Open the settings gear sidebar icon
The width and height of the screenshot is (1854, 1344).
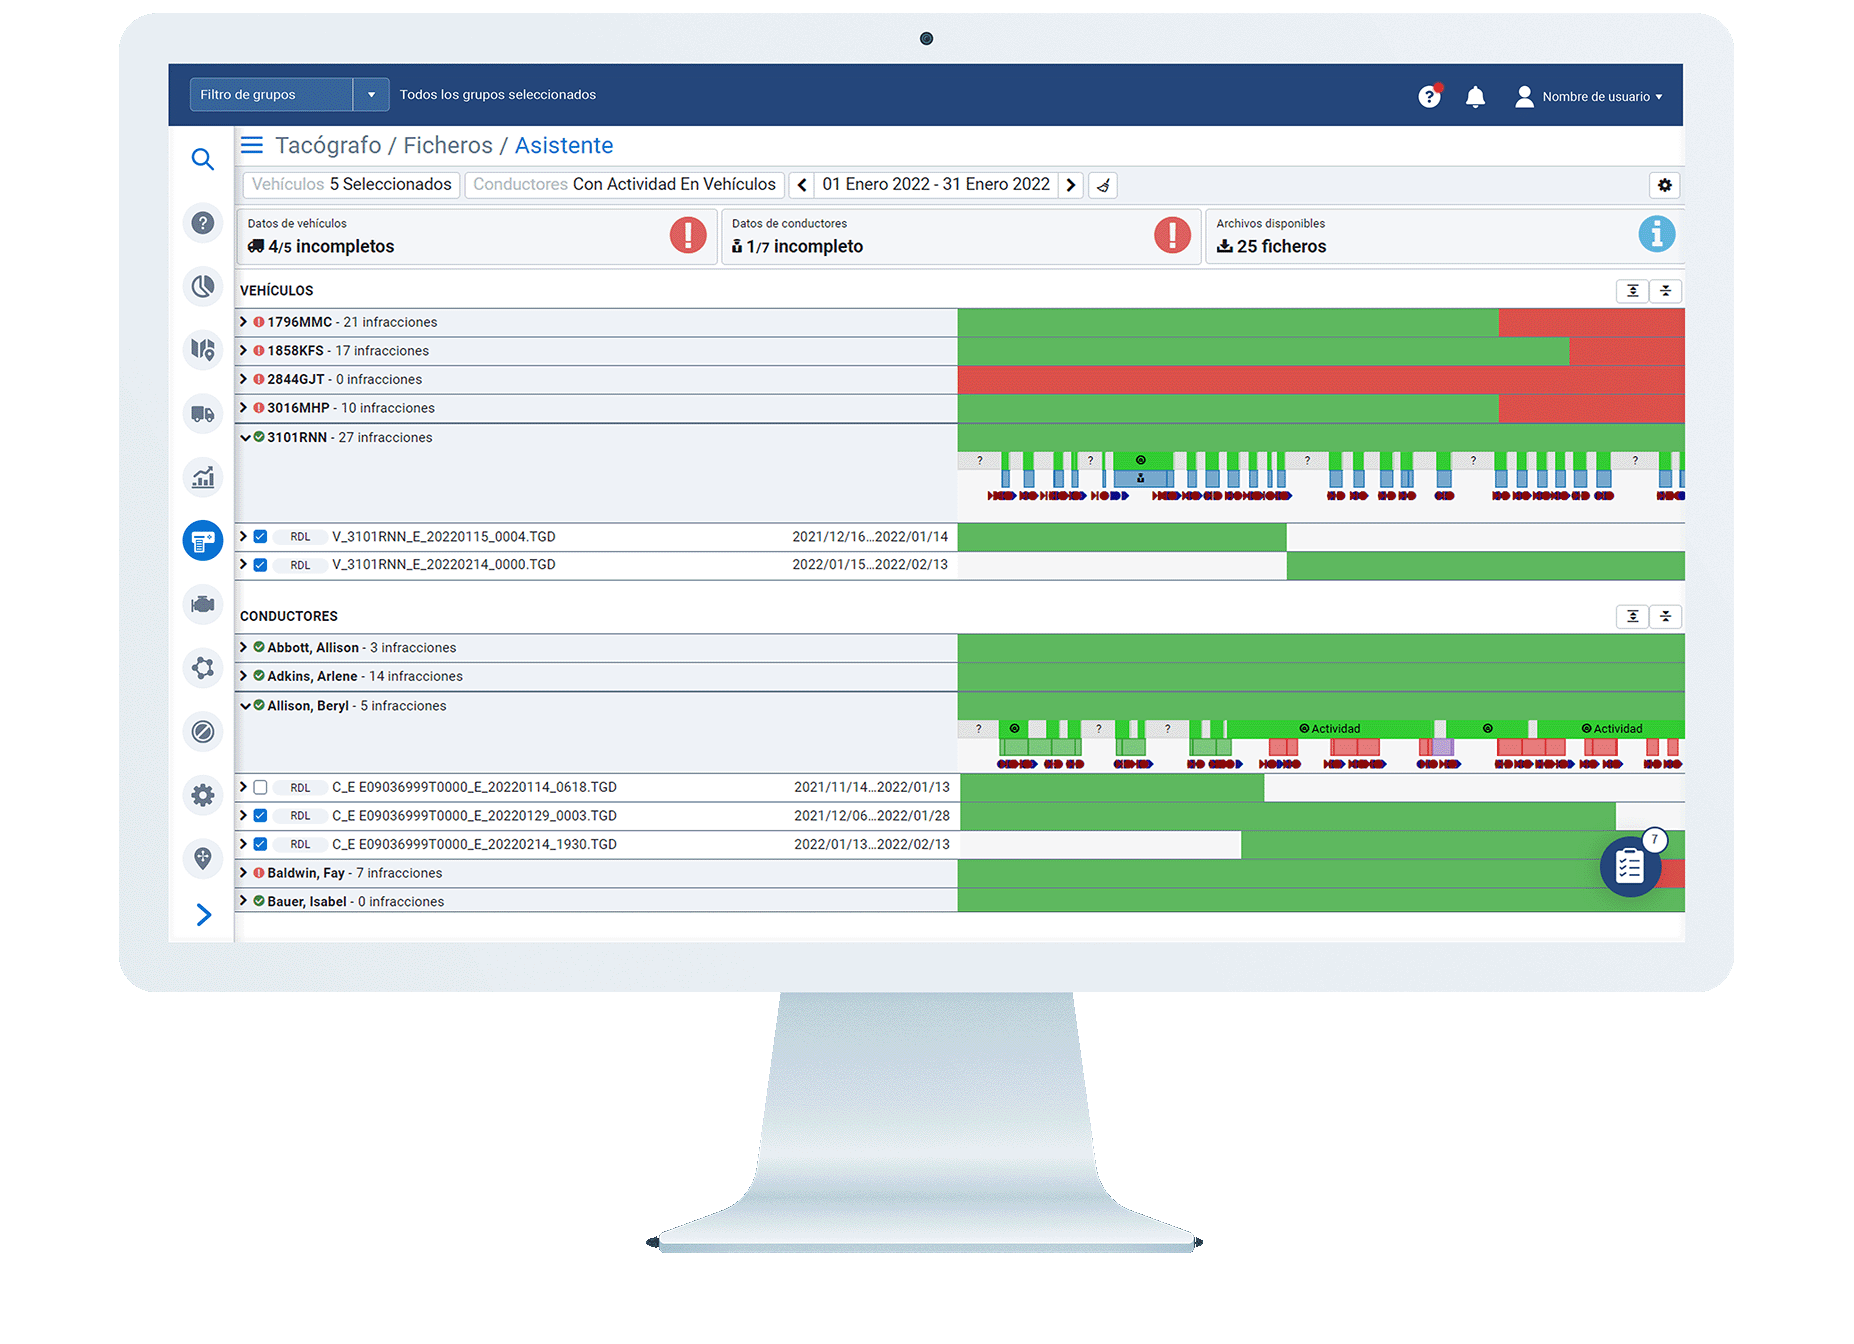click(202, 795)
